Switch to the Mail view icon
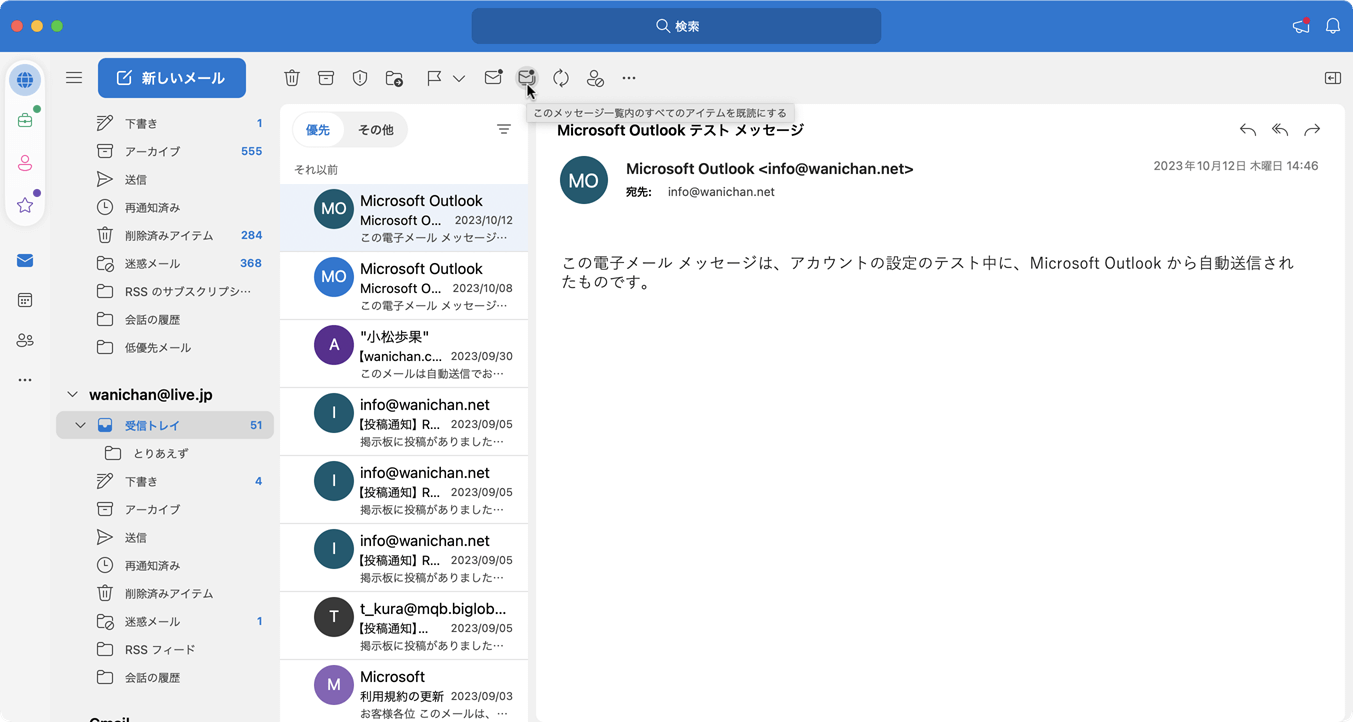The height and width of the screenshot is (722, 1353). (x=25, y=261)
